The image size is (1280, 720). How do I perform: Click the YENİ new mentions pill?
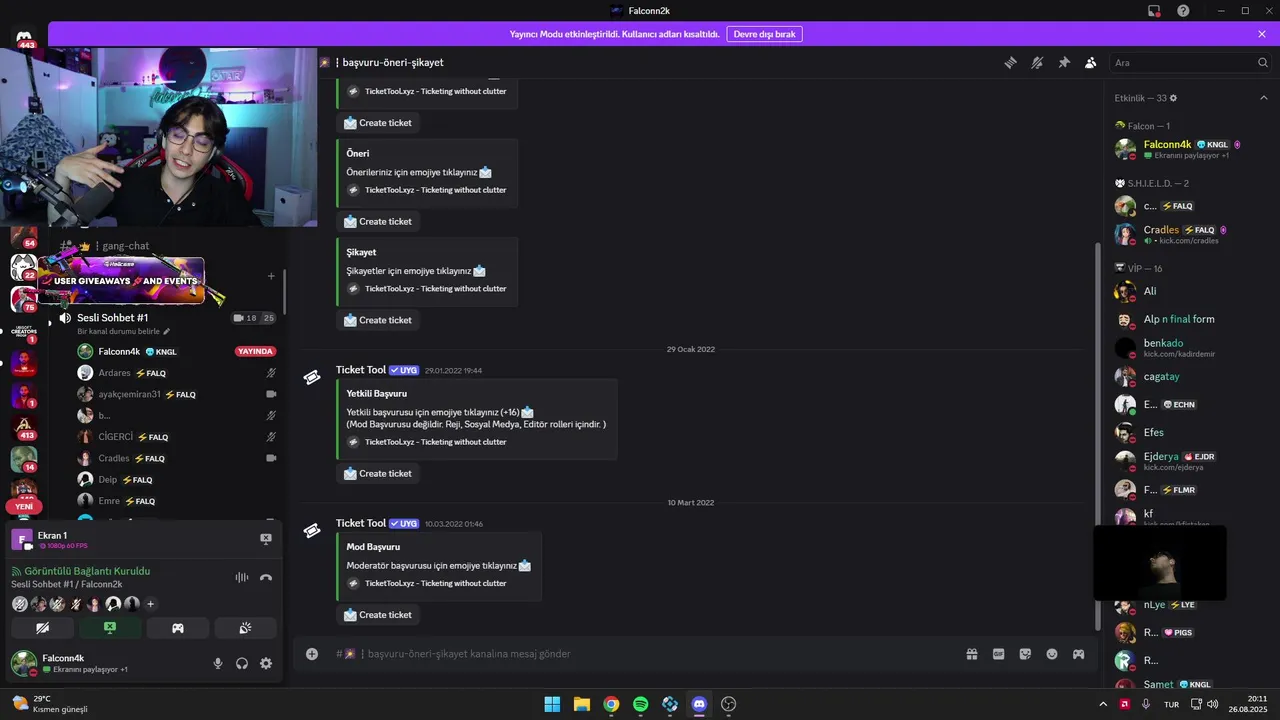click(x=24, y=507)
